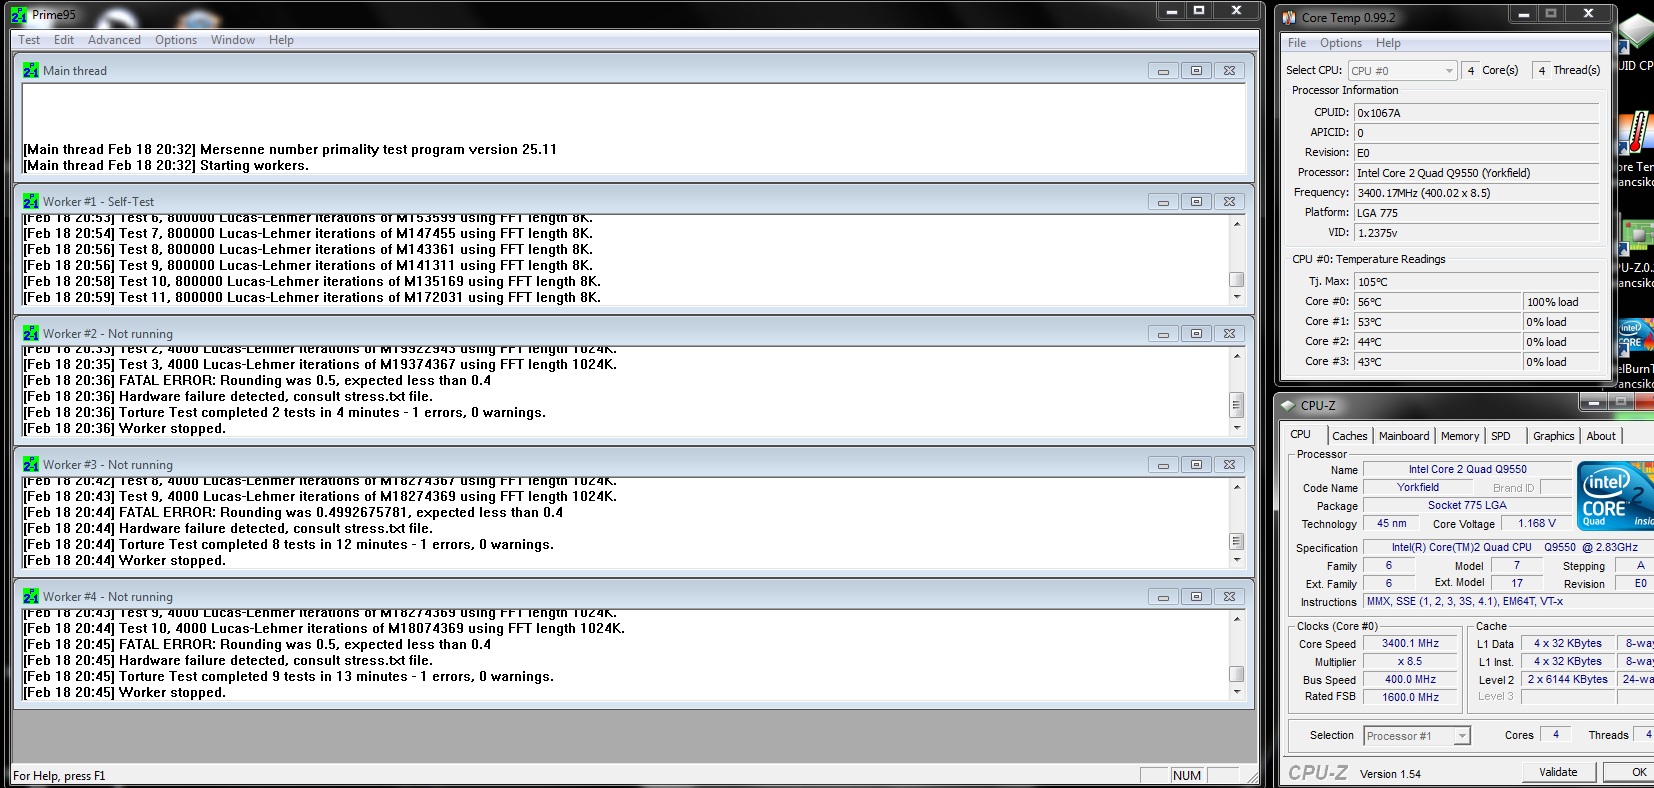Click the Worker #4 window icon
The width and height of the screenshot is (1654, 788).
click(31, 597)
